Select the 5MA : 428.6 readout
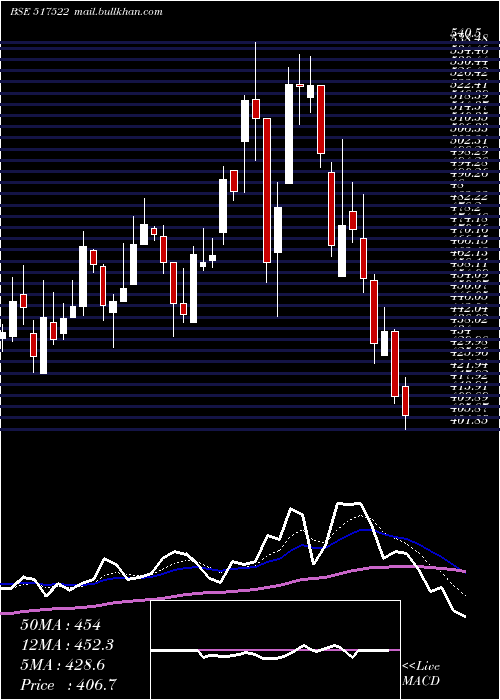This screenshot has height=700, width=500. point(62,665)
